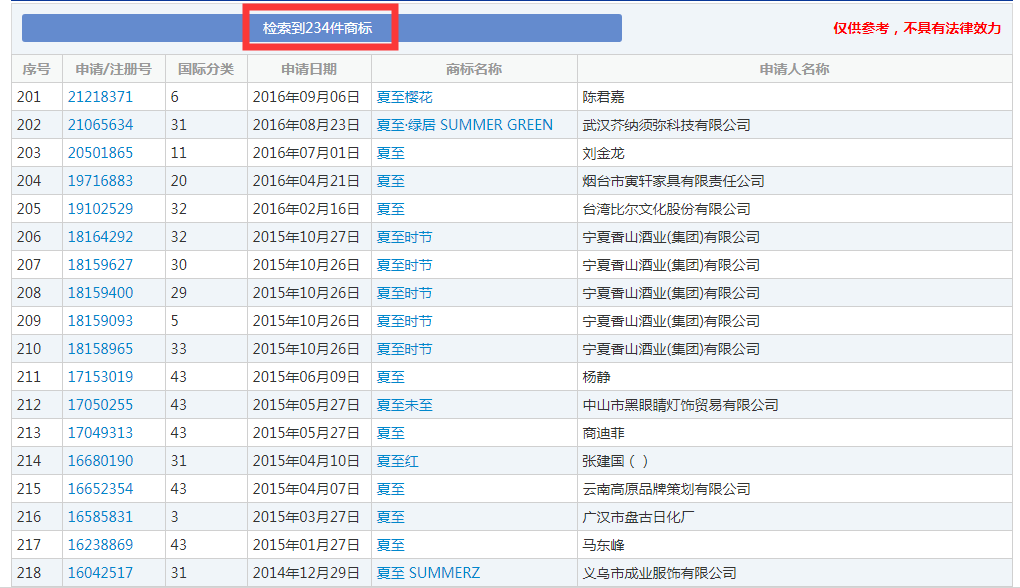The image size is (1020, 588).
Task: Open registration number 16238869
Action: coord(100,545)
